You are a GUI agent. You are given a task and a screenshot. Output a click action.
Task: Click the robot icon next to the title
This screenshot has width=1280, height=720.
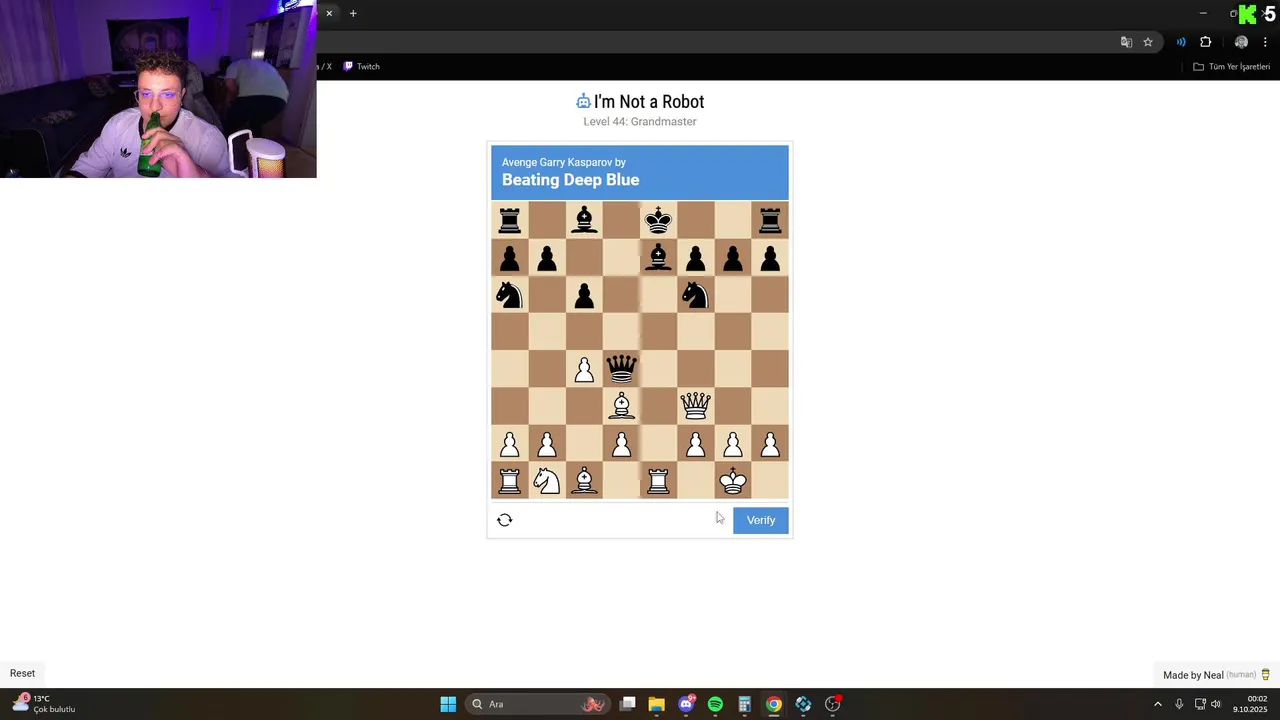[x=583, y=101]
